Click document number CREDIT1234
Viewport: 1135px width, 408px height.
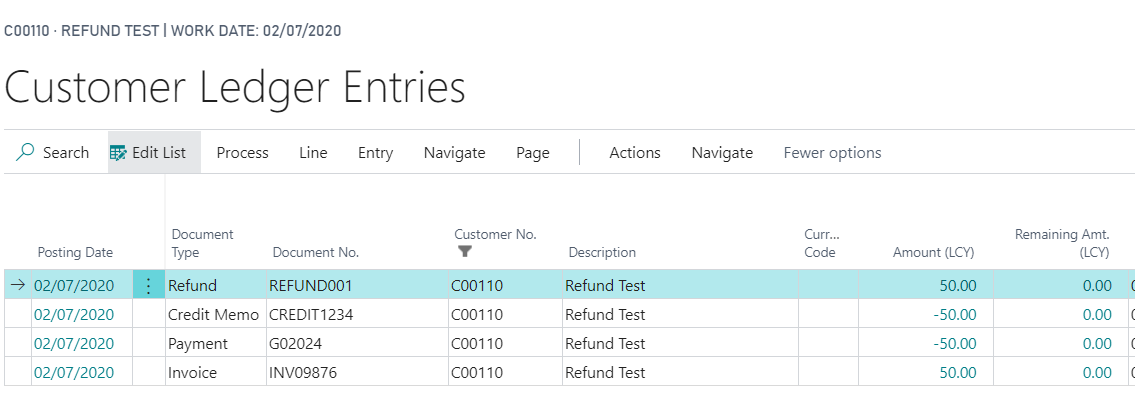point(311,315)
